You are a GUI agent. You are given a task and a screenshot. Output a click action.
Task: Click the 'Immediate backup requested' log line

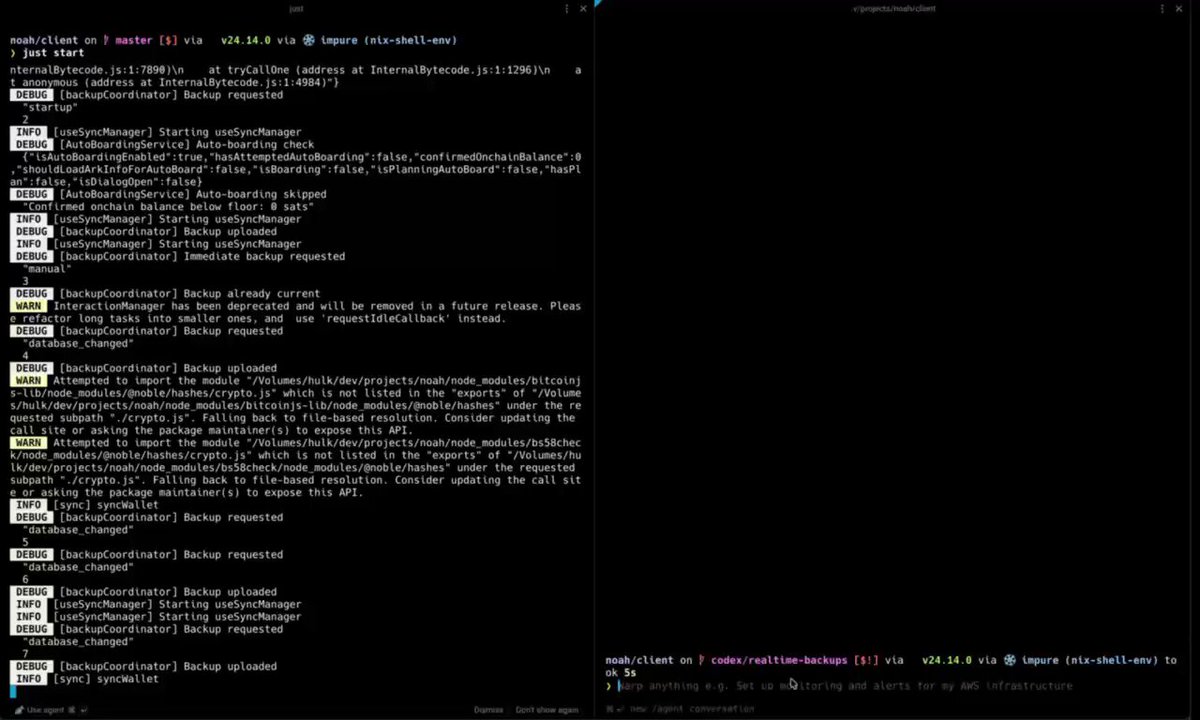point(177,256)
